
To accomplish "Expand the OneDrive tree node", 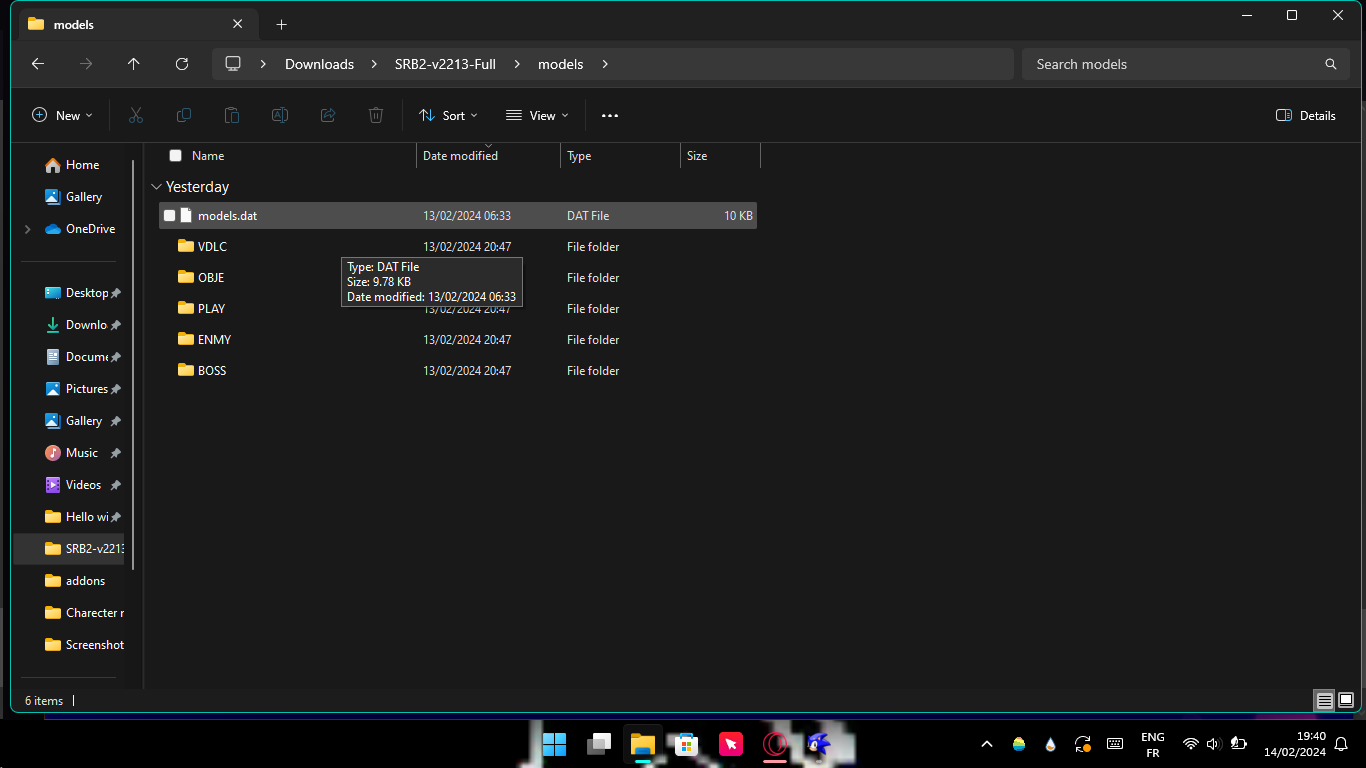I will (x=28, y=229).
